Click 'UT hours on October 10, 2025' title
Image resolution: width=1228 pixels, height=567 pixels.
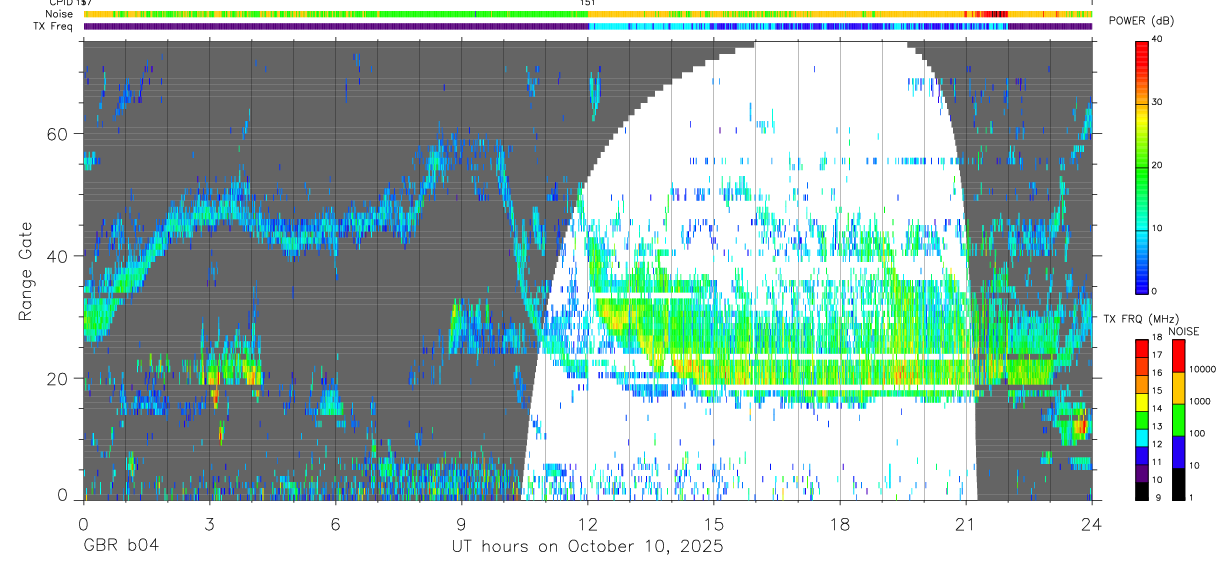pyautogui.click(x=586, y=547)
